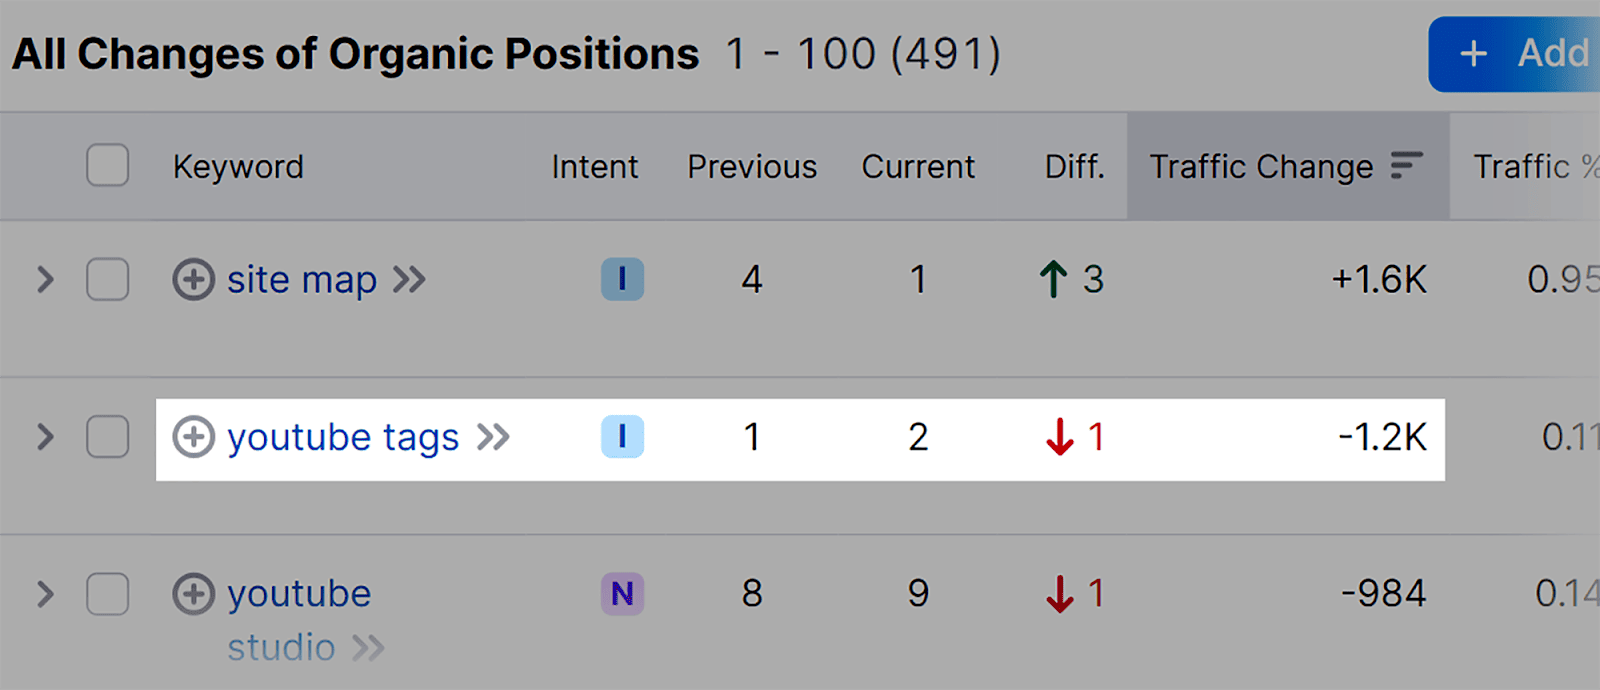Click the sort icon in Traffic Change header
Image resolution: width=1600 pixels, height=690 pixels.
[x=1406, y=166]
